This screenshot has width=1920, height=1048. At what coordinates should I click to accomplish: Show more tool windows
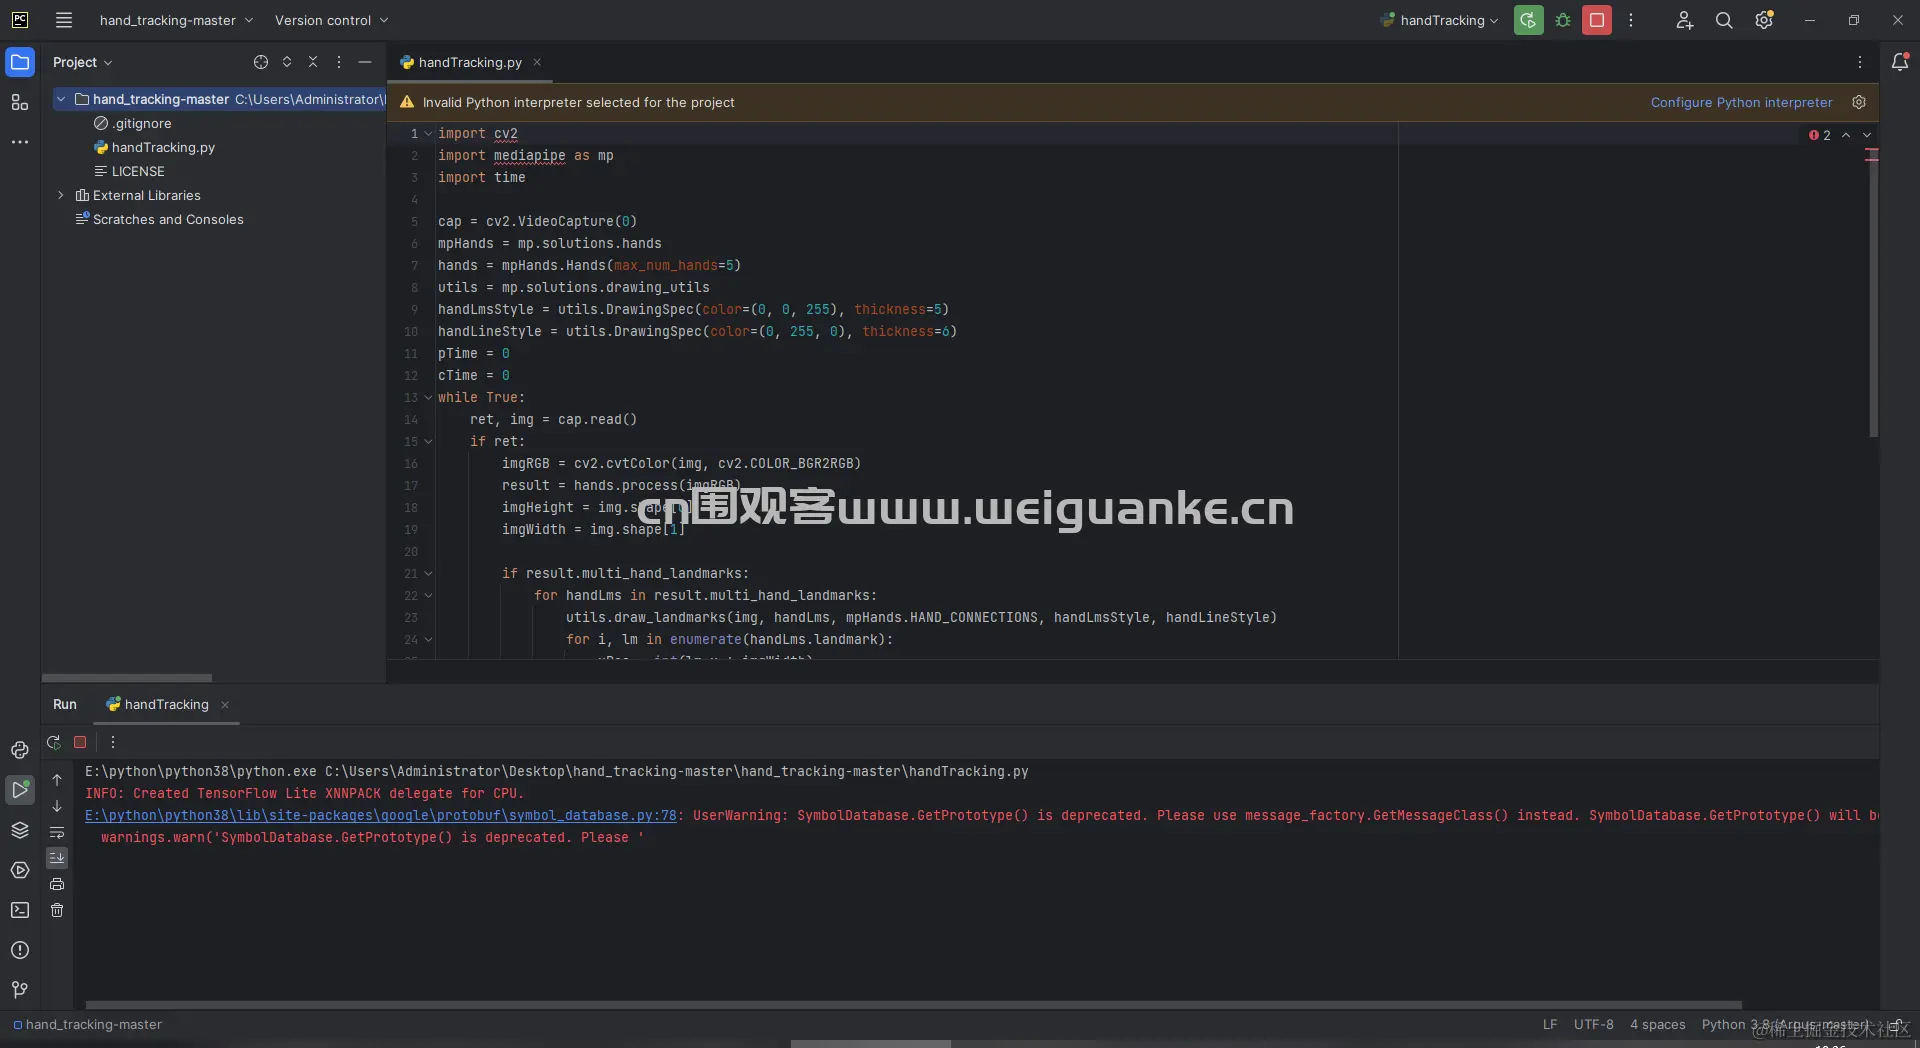20,142
